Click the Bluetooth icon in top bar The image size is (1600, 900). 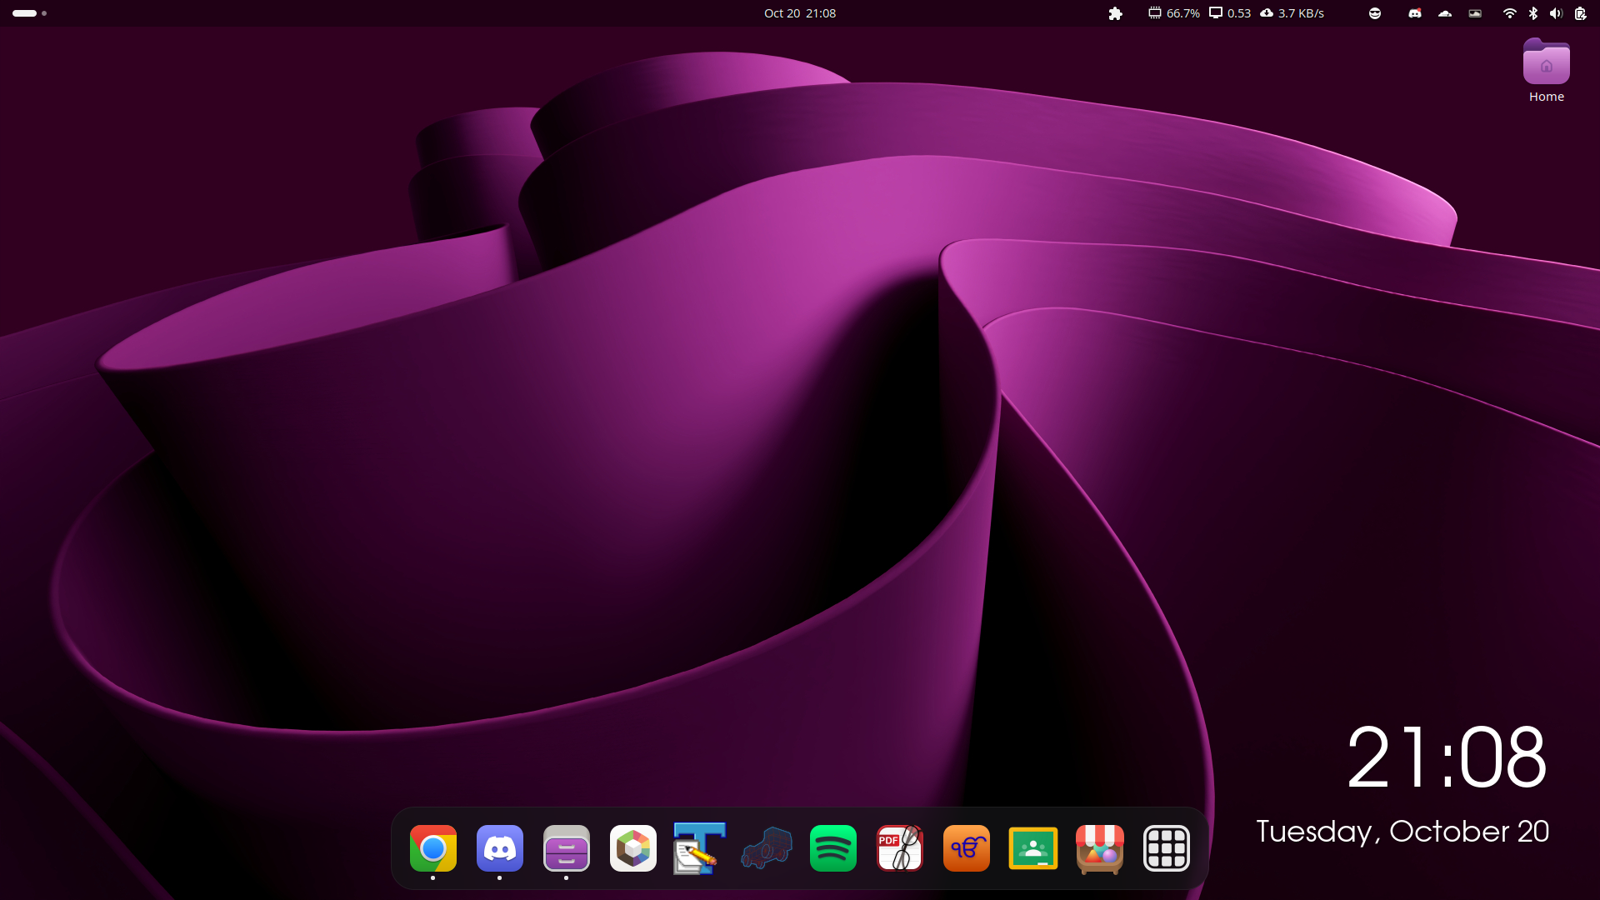[1533, 13]
